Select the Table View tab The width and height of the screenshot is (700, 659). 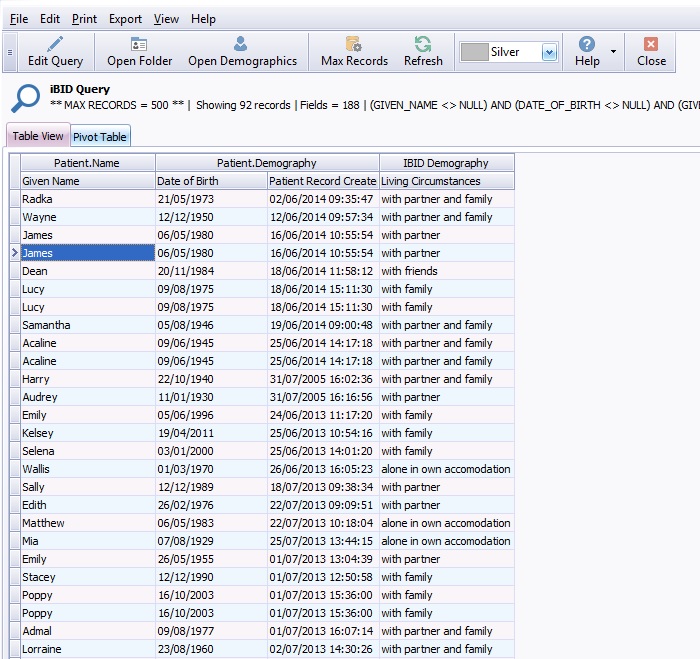38,136
